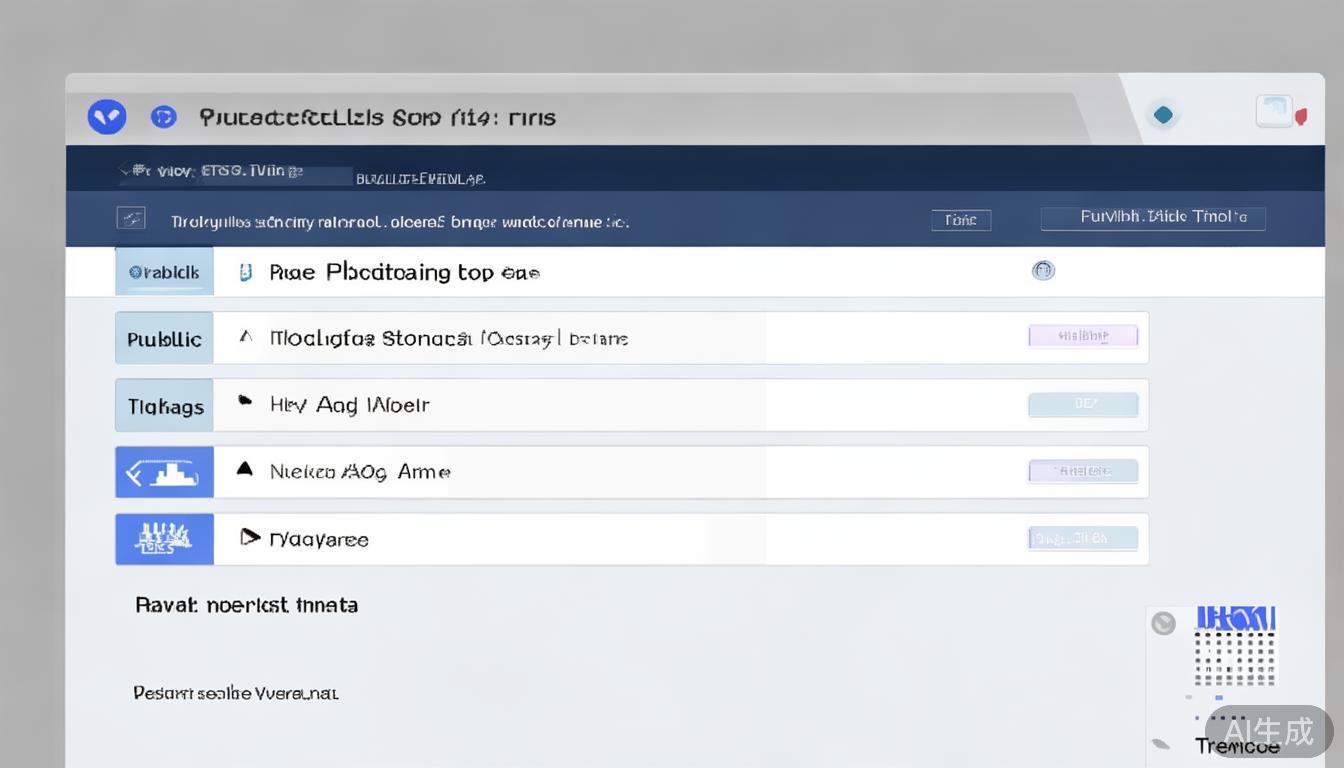
Task: Expand the Stonacat row with the up chevron
Action: [245, 338]
